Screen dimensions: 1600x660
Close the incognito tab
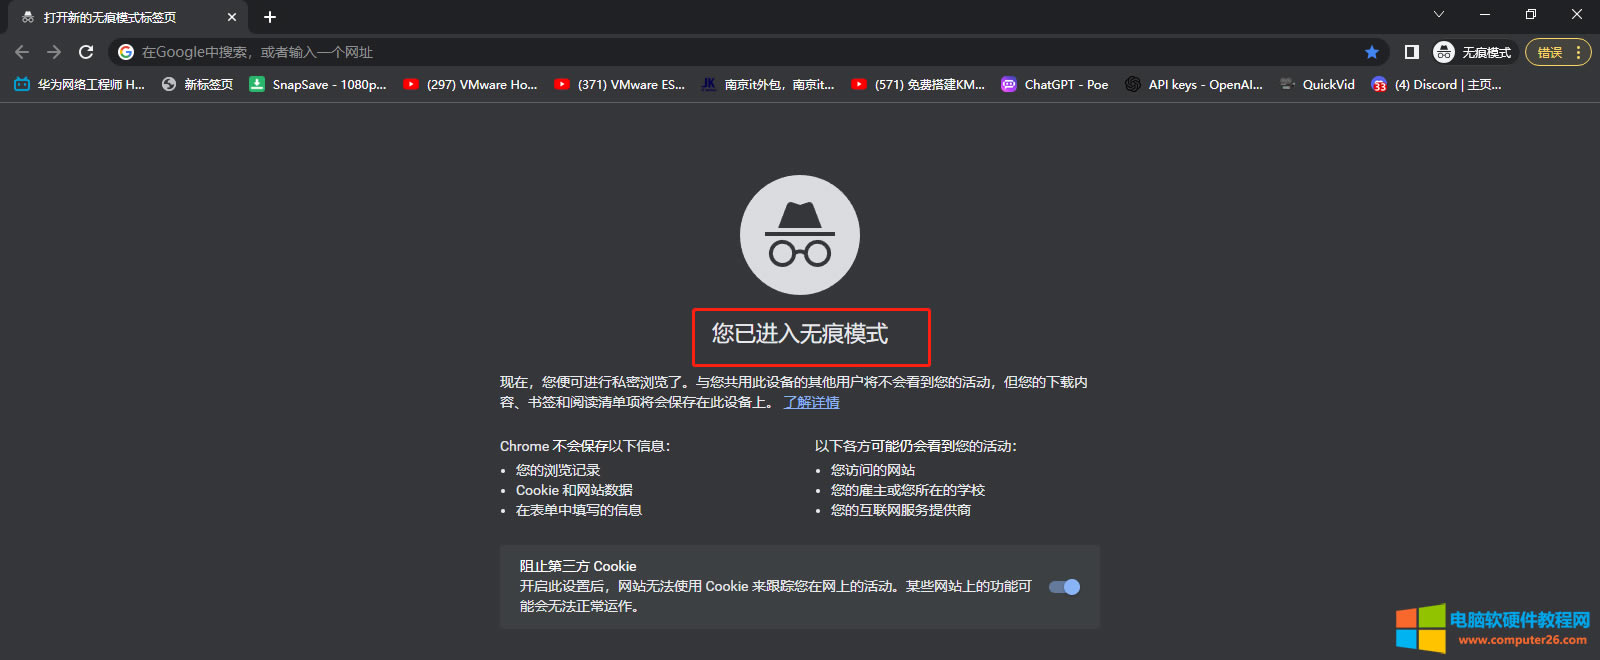point(232,17)
